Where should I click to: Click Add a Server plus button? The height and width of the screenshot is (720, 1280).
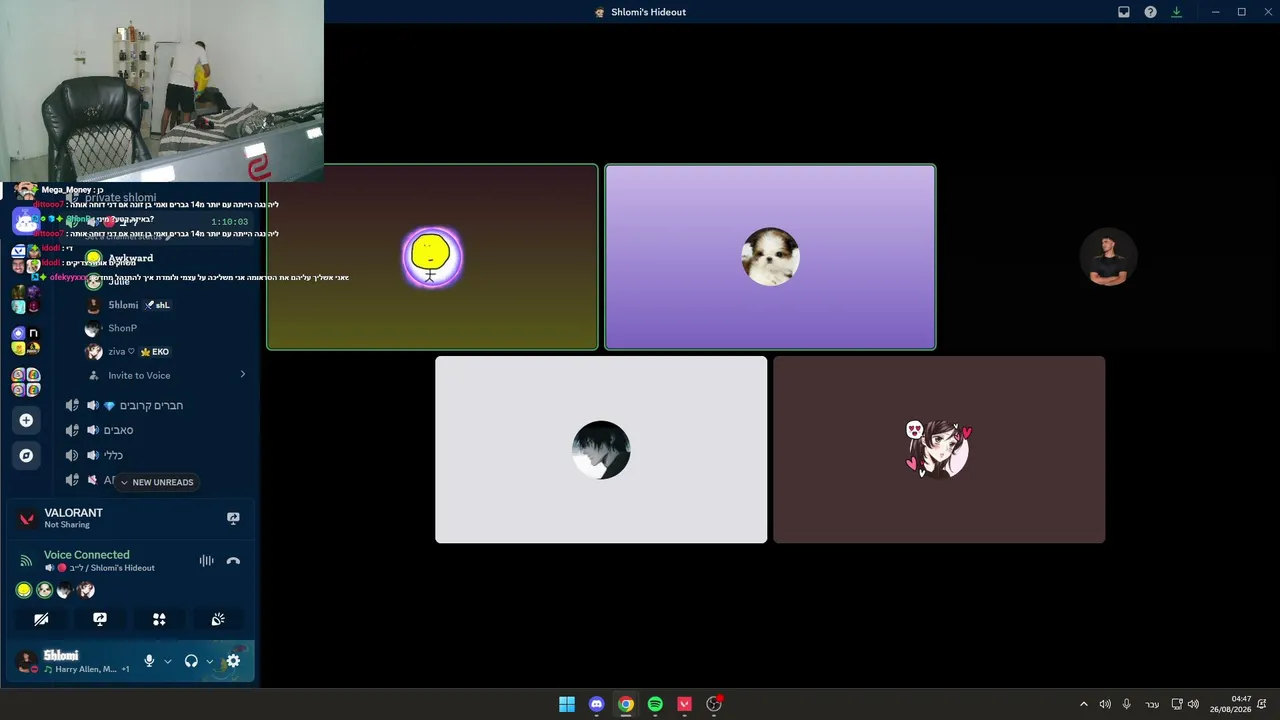[x=26, y=420]
